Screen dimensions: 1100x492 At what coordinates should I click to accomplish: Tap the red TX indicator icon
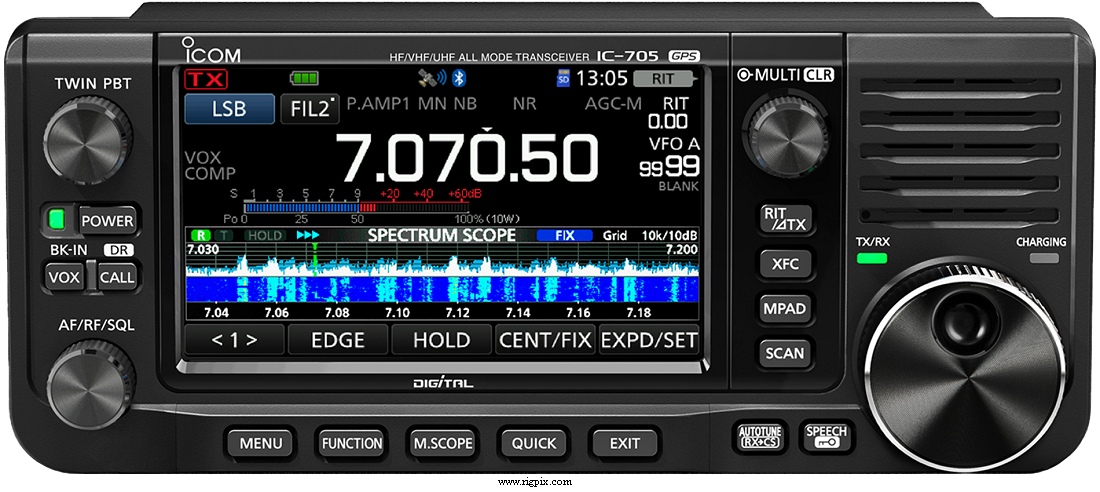[x=206, y=79]
